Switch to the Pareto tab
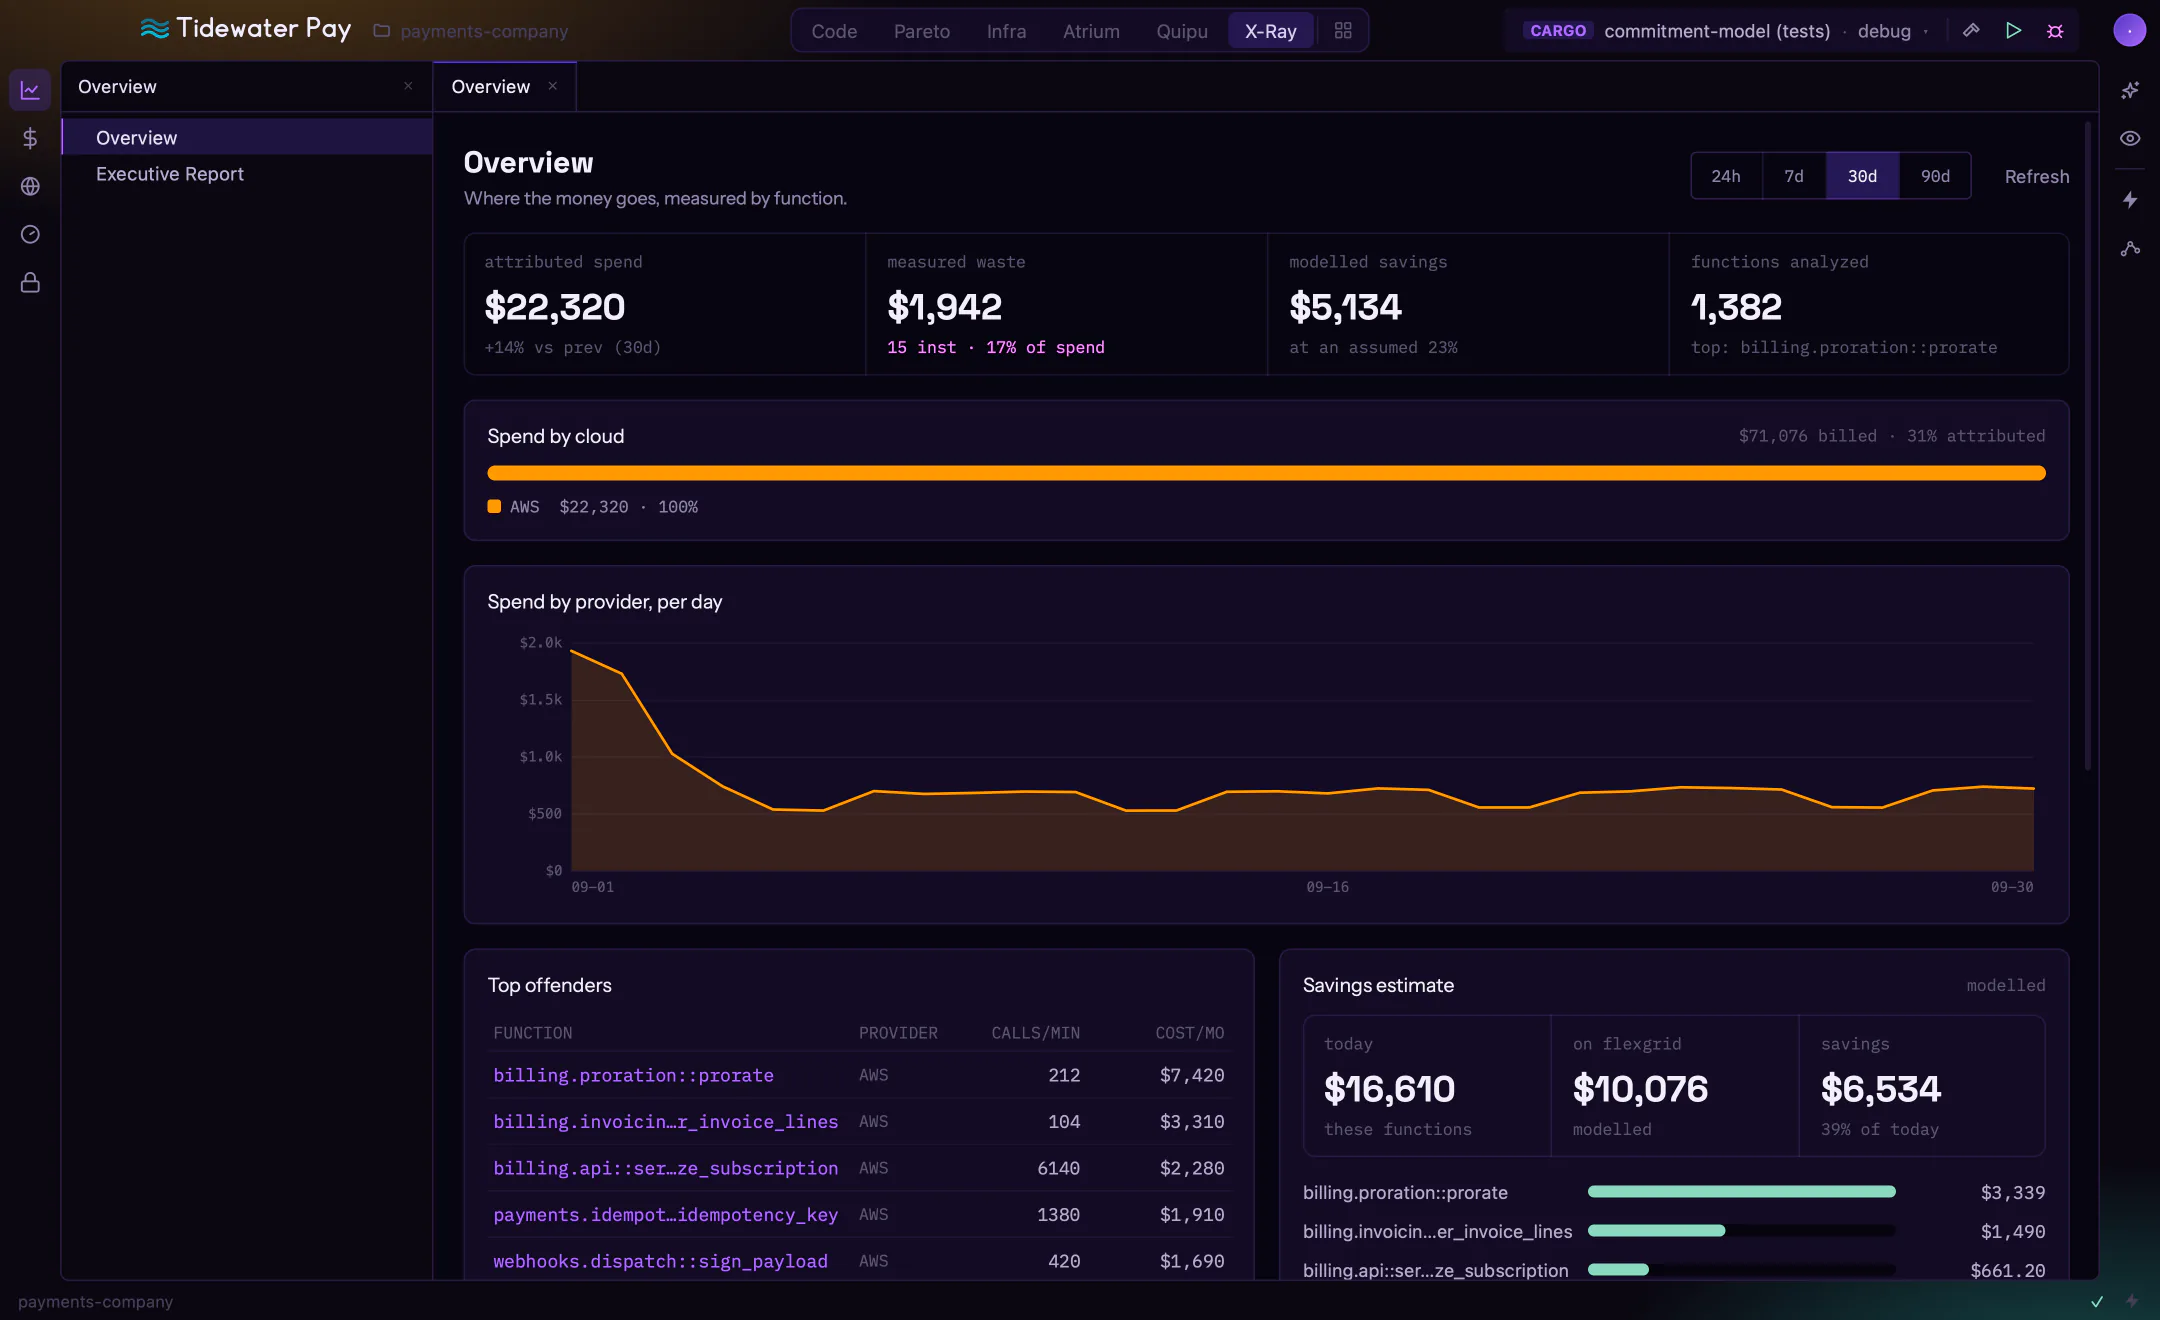 pyautogui.click(x=922, y=31)
